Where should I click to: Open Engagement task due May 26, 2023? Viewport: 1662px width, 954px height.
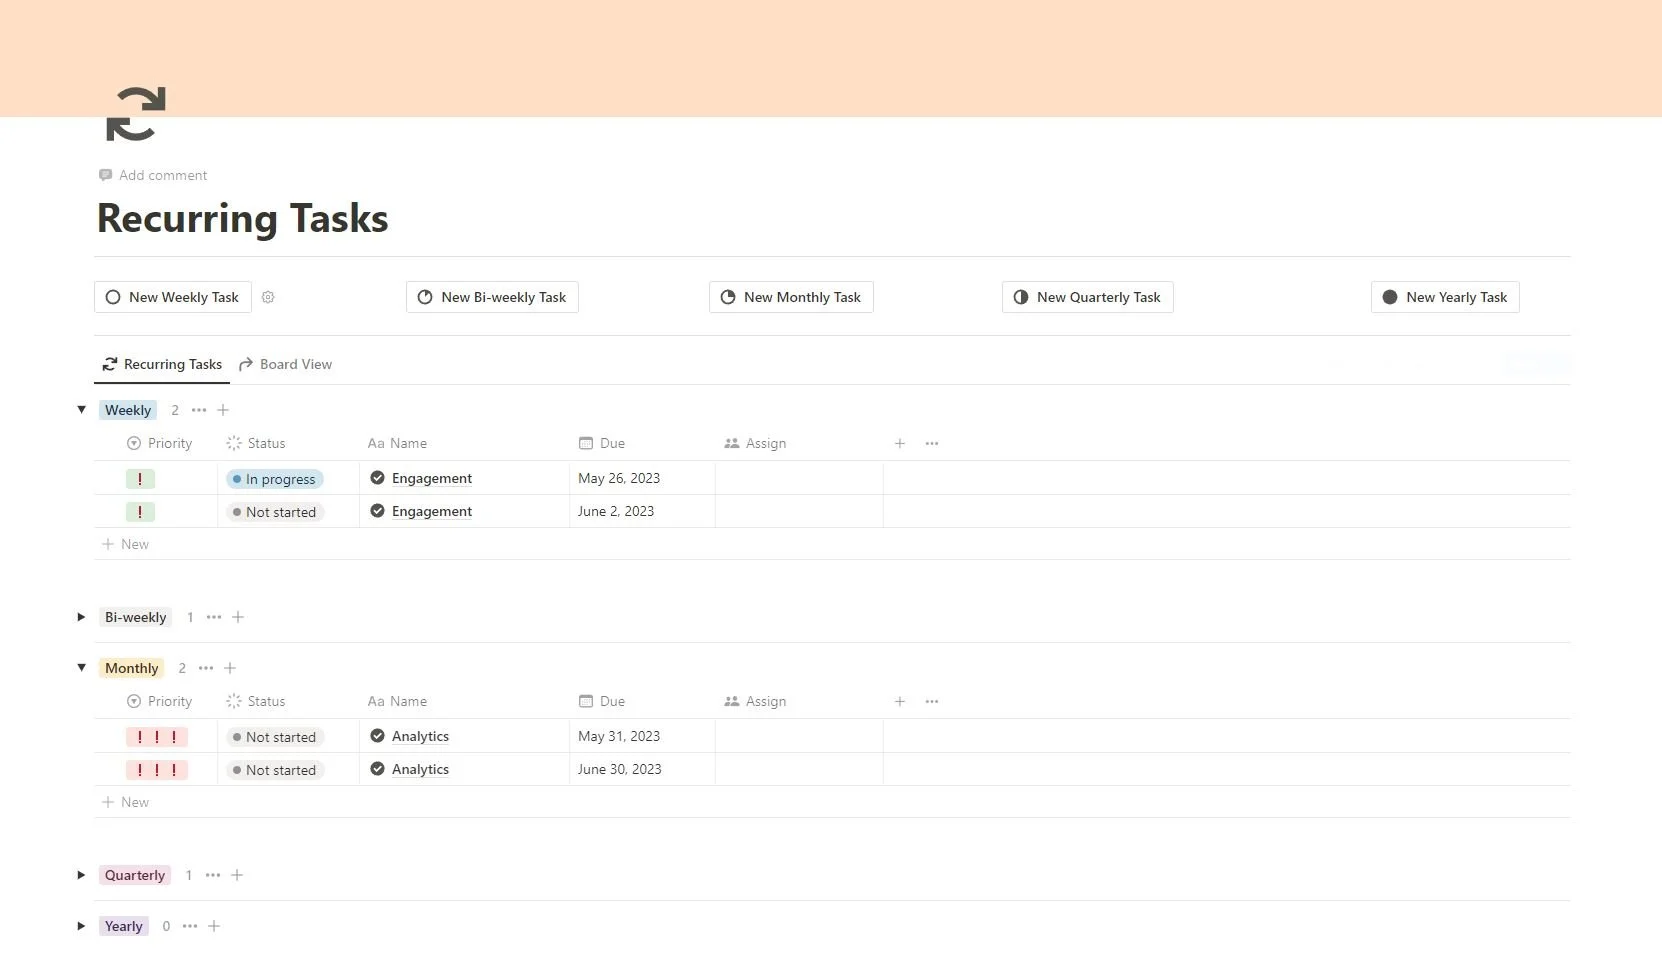click(x=432, y=478)
